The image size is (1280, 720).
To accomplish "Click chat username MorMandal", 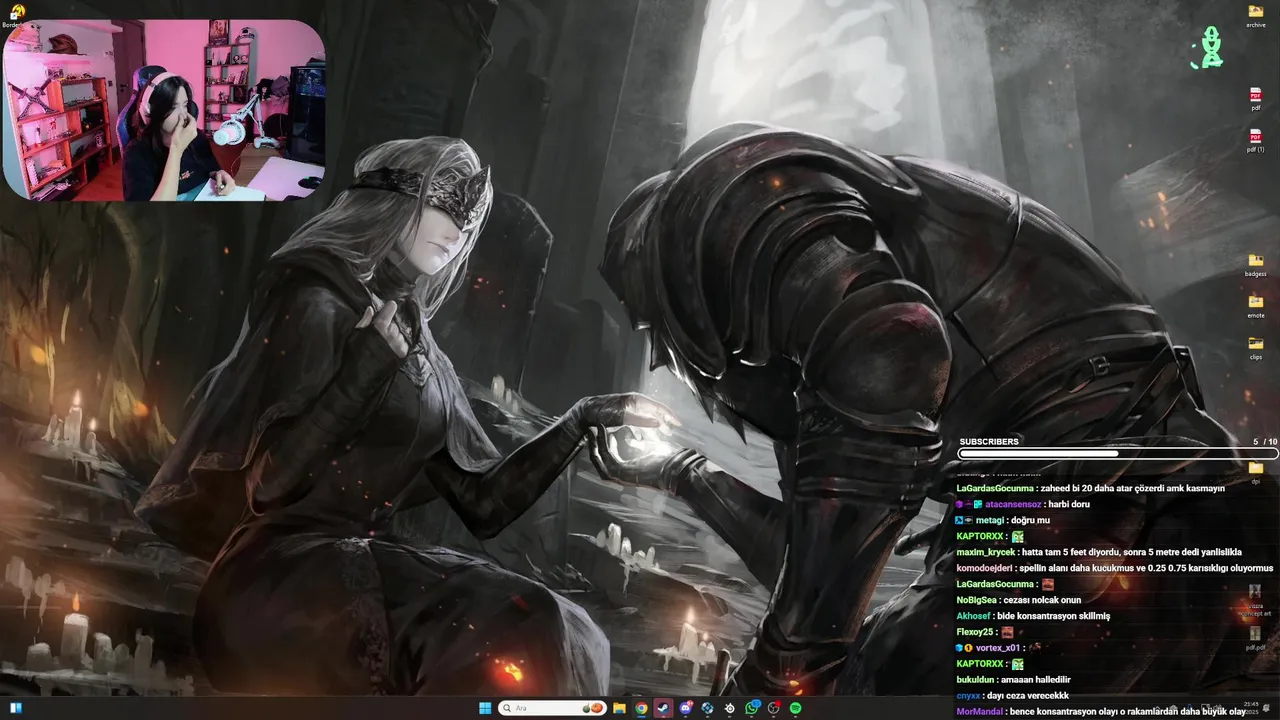I will coord(980,712).
